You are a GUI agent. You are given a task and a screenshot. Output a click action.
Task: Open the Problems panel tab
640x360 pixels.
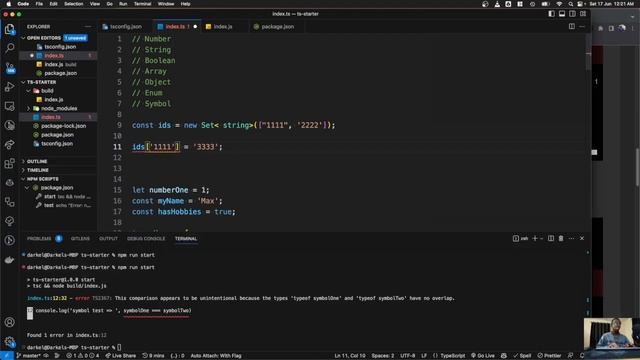point(39,239)
